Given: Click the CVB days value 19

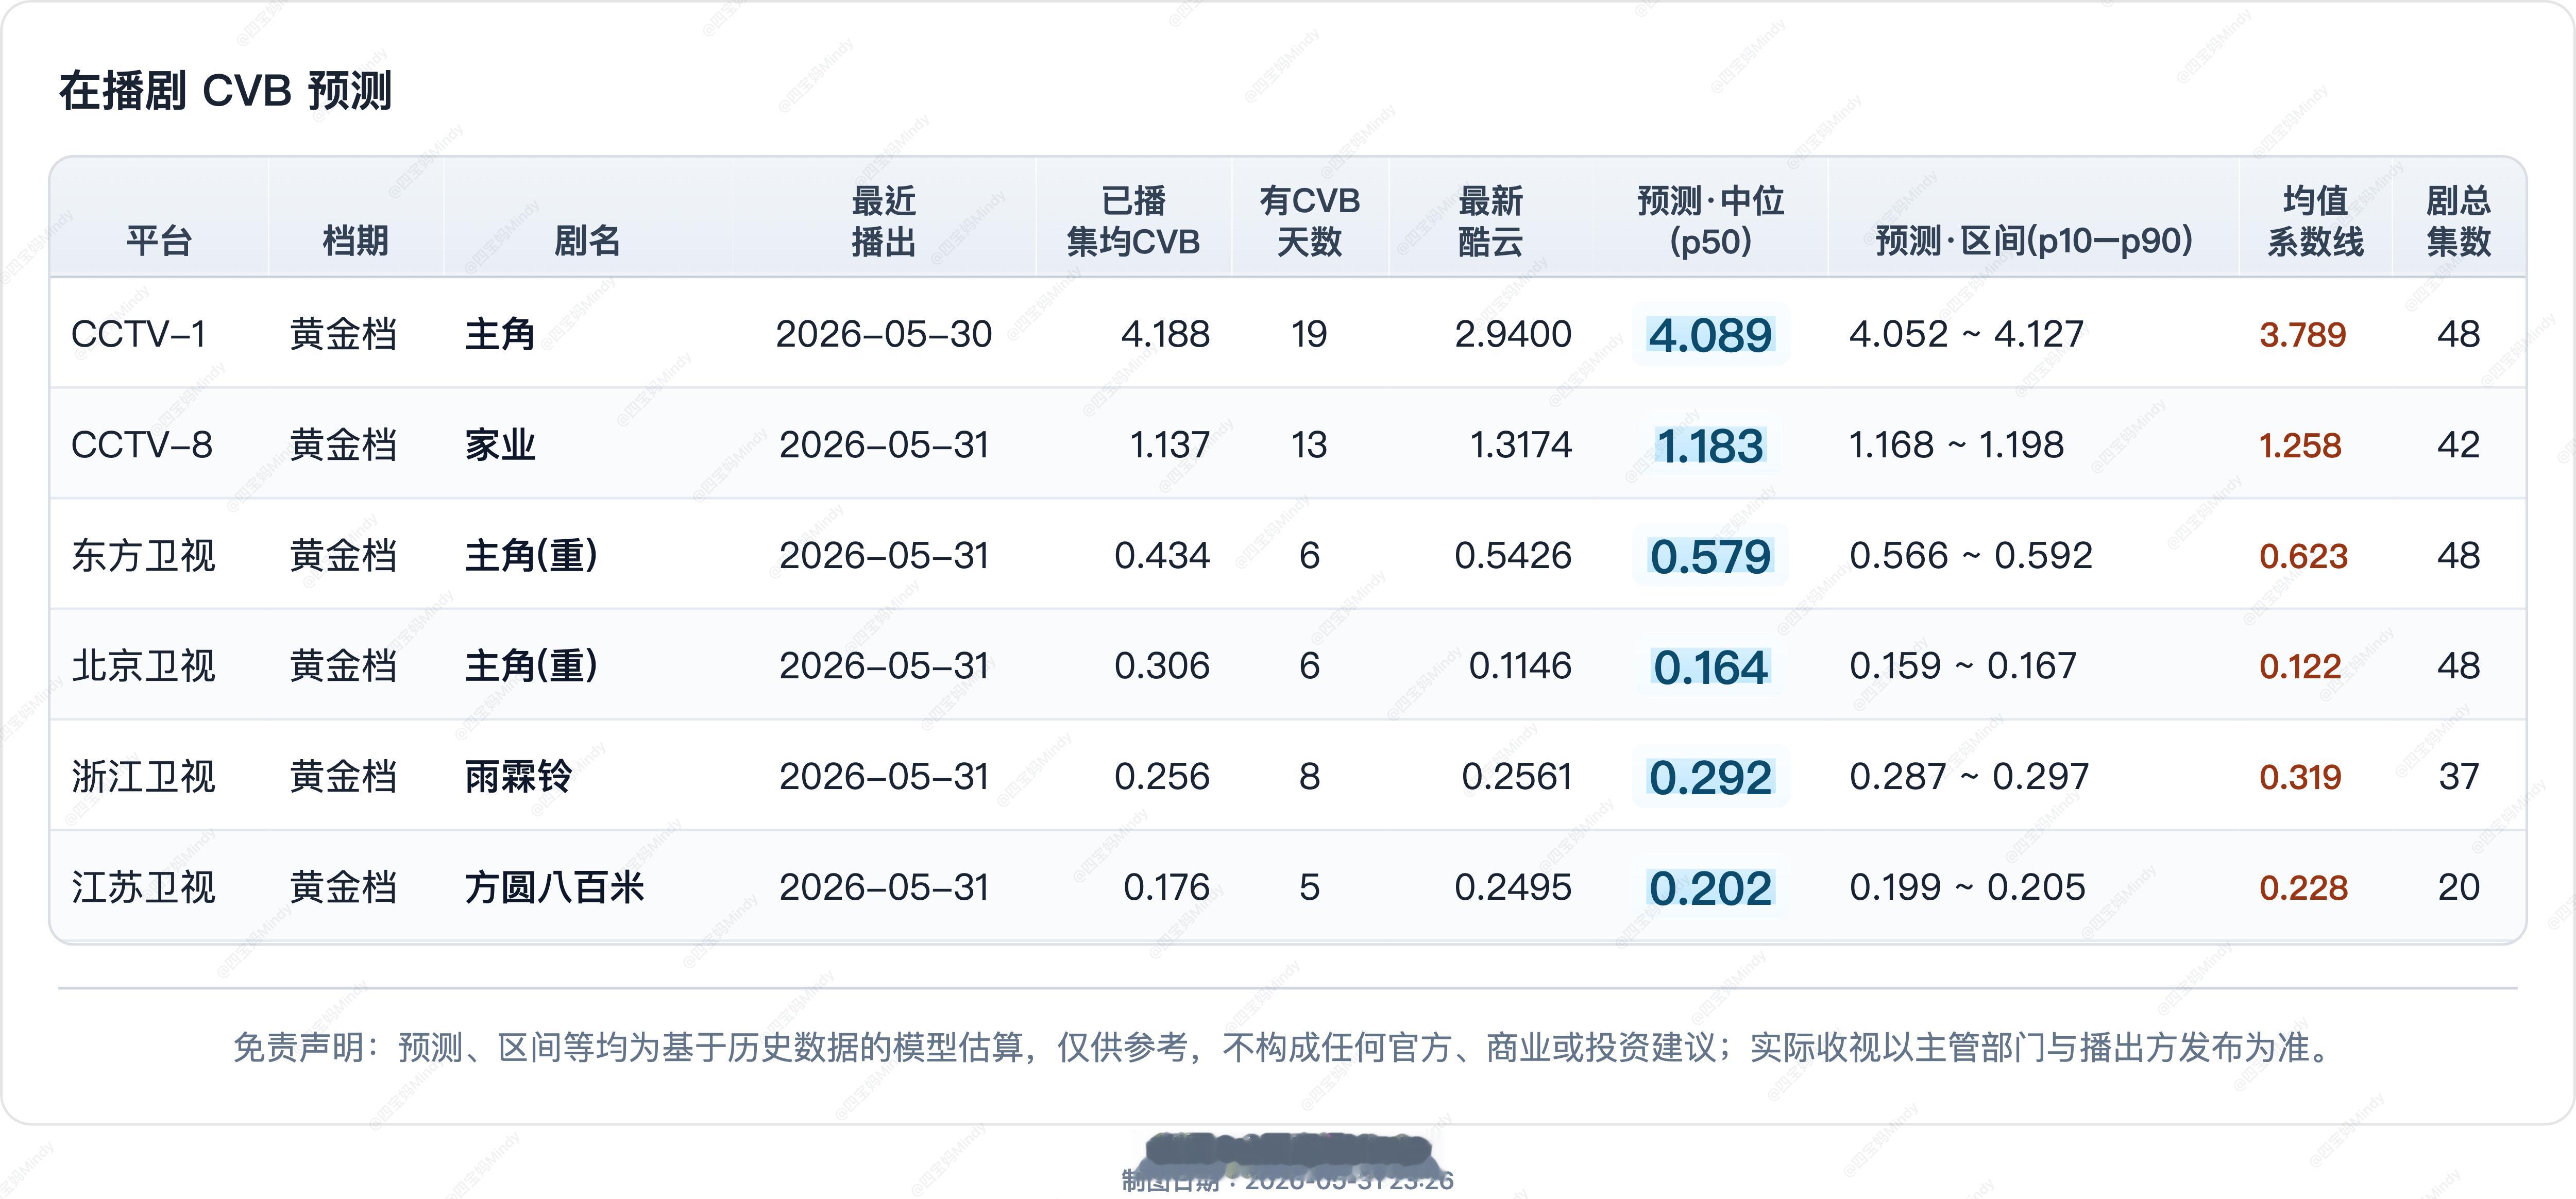Looking at the screenshot, I should tap(1309, 334).
